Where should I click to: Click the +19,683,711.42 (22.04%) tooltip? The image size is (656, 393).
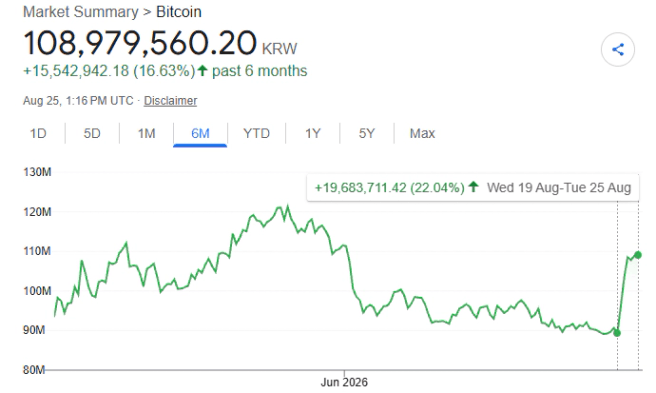[390, 188]
